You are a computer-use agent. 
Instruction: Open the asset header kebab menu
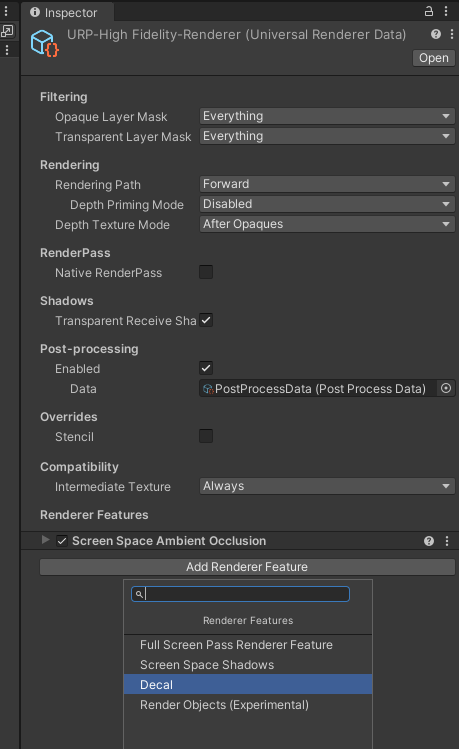[452, 34]
